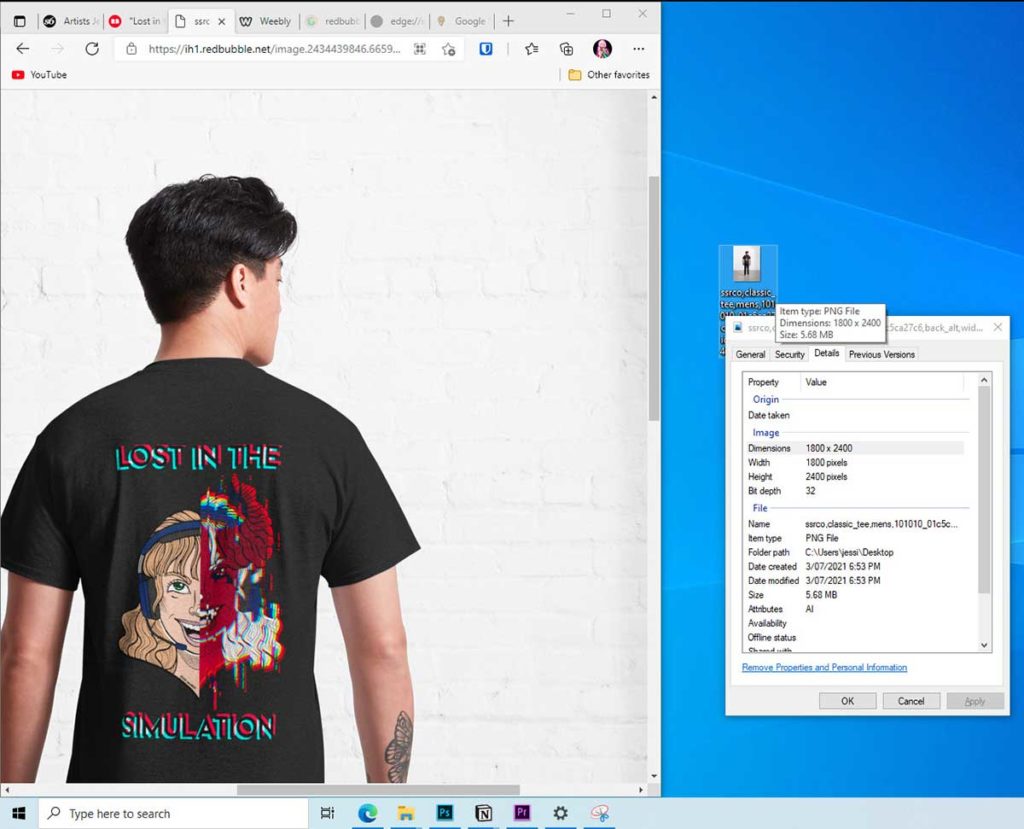Open Edge Settings and more menu
1024x829 pixels.
coord(639,49)
